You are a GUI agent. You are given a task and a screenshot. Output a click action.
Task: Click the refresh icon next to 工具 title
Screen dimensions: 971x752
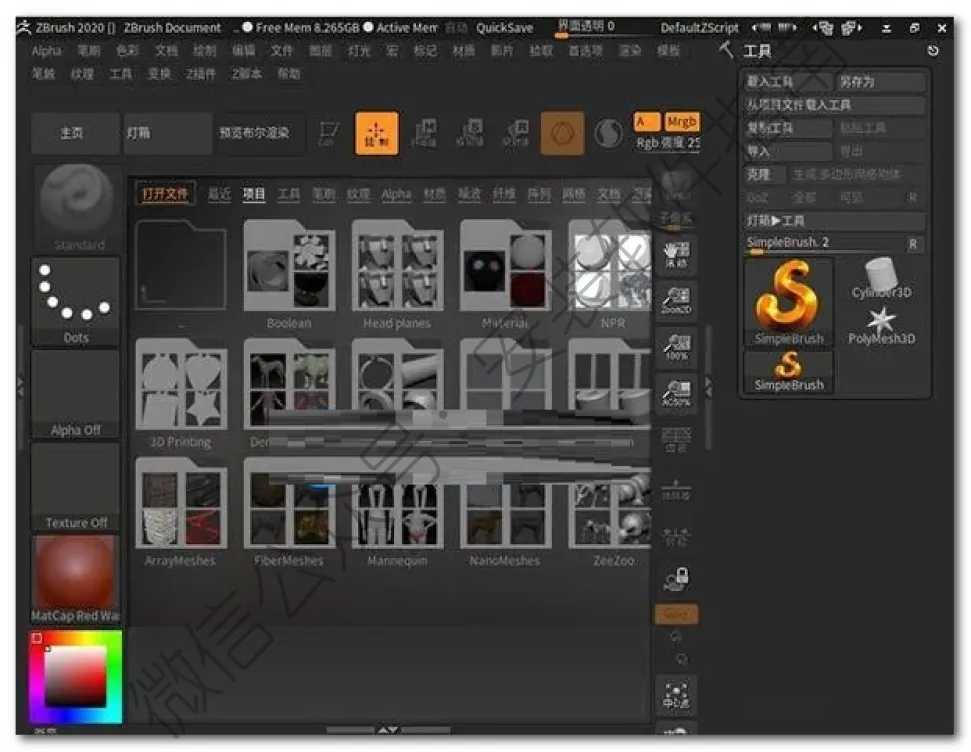(933, 51)
